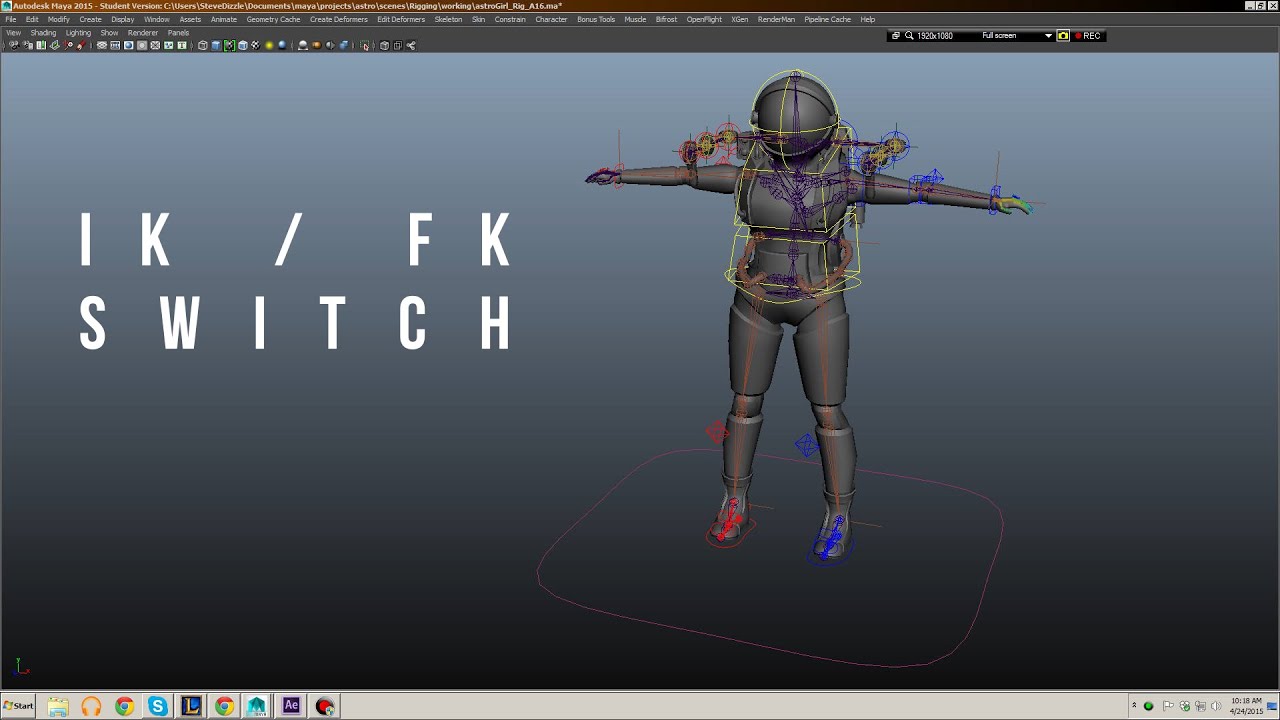This screenshot has height=720, width=1280.
Task: Click the Select Camera icon in panel toolbar
Action: coord(13,45)
